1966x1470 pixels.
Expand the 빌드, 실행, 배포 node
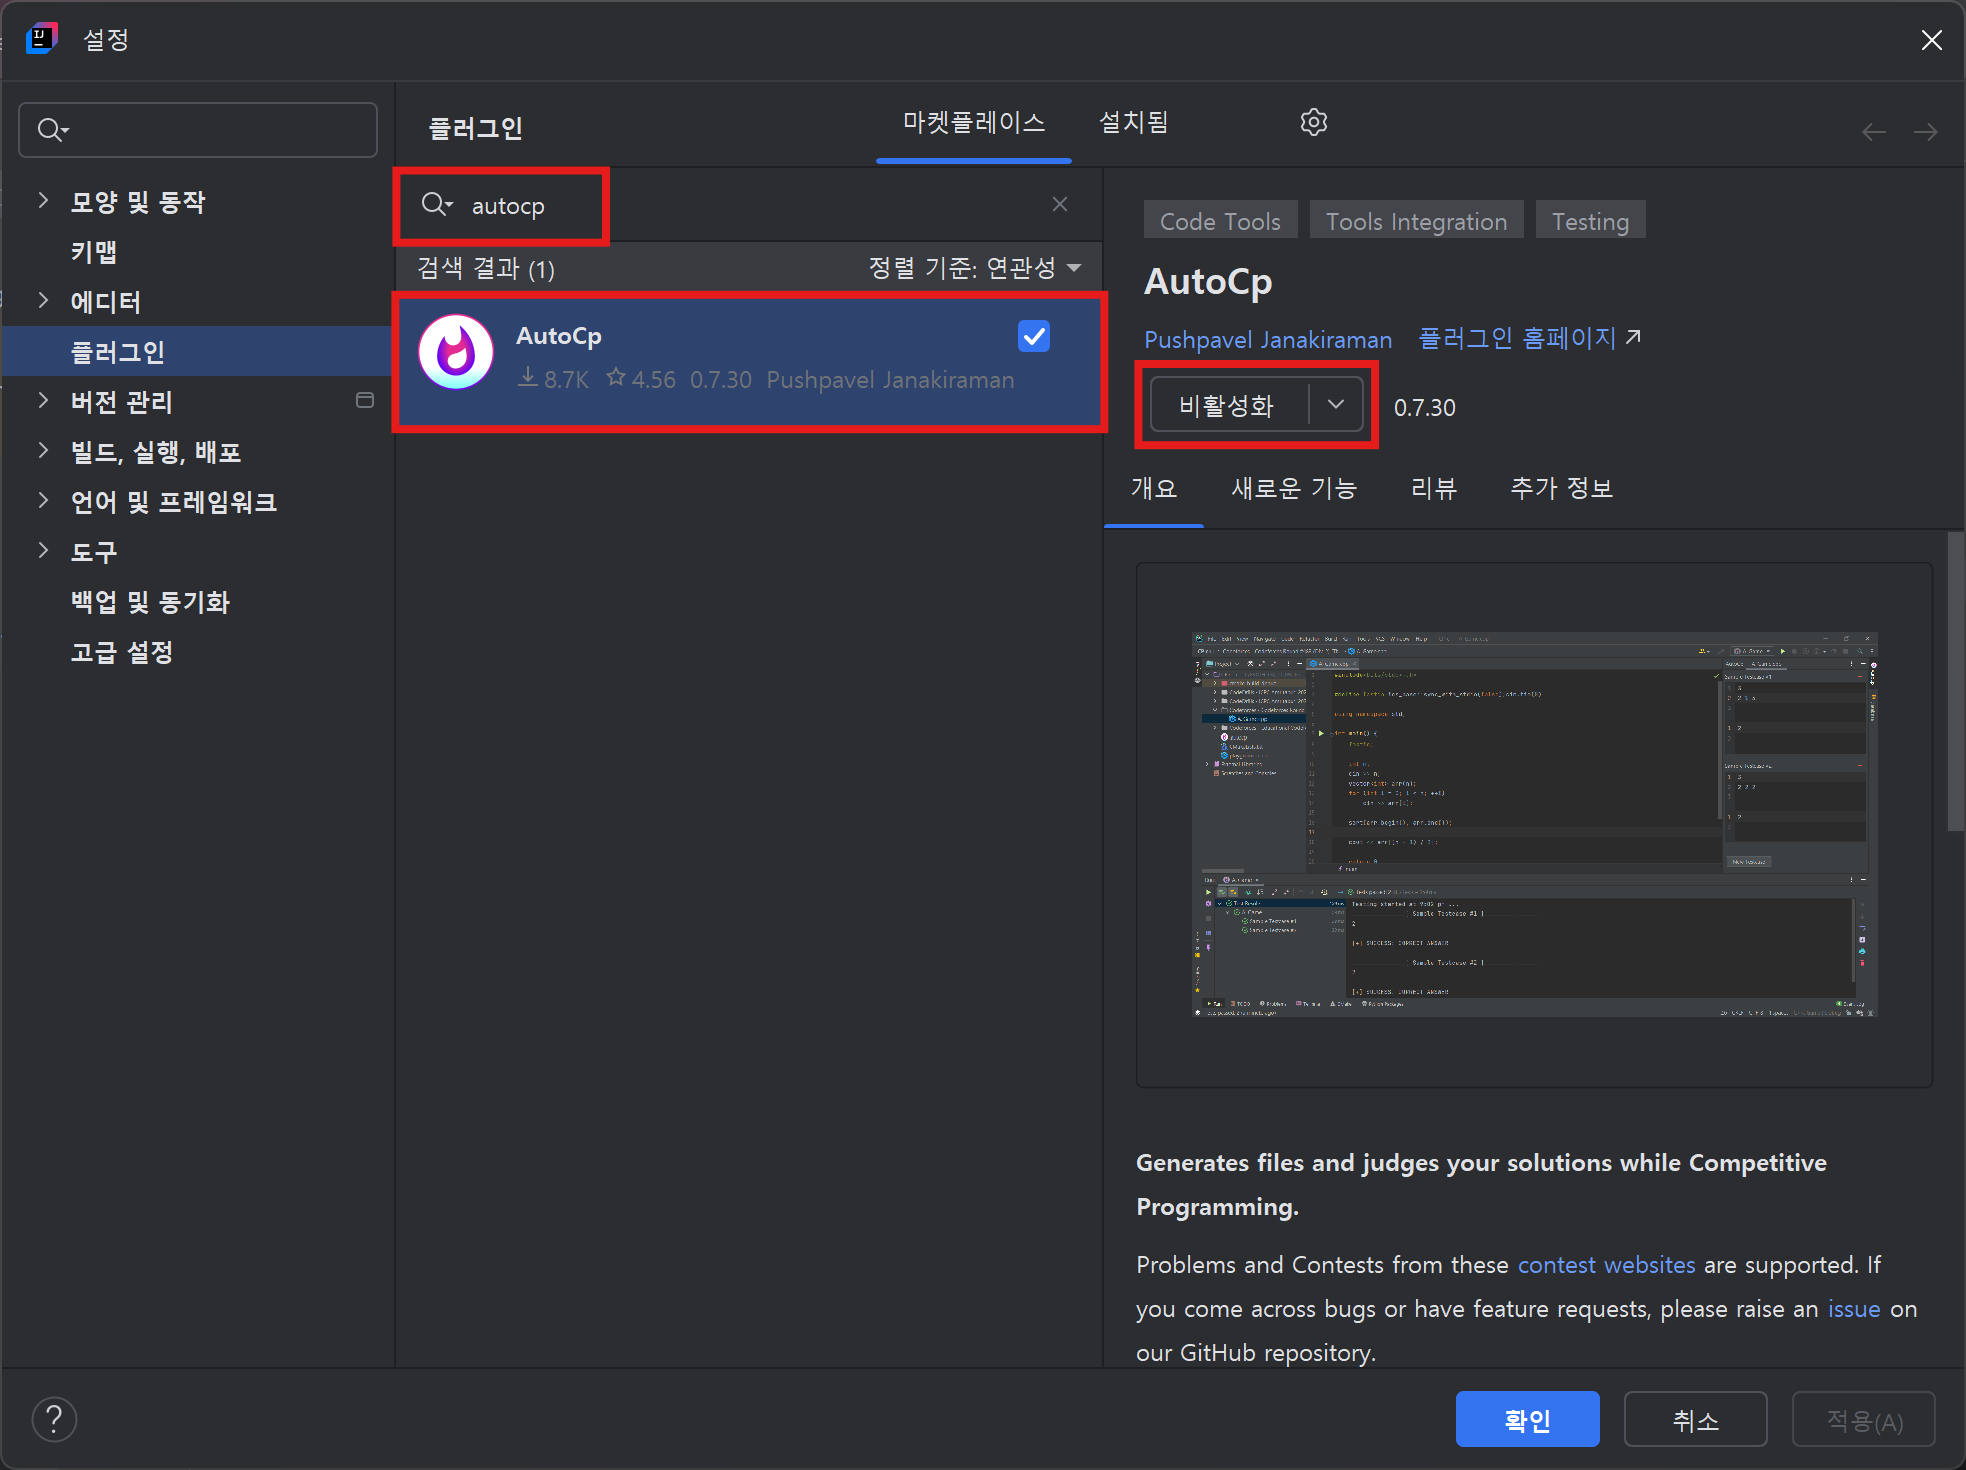tap(43, 450)
